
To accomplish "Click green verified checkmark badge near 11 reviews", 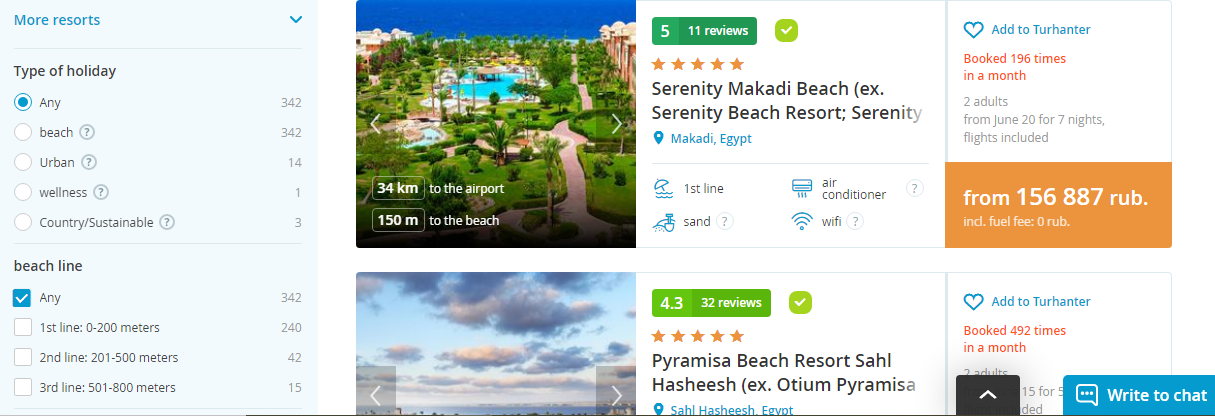I will 786,31.
